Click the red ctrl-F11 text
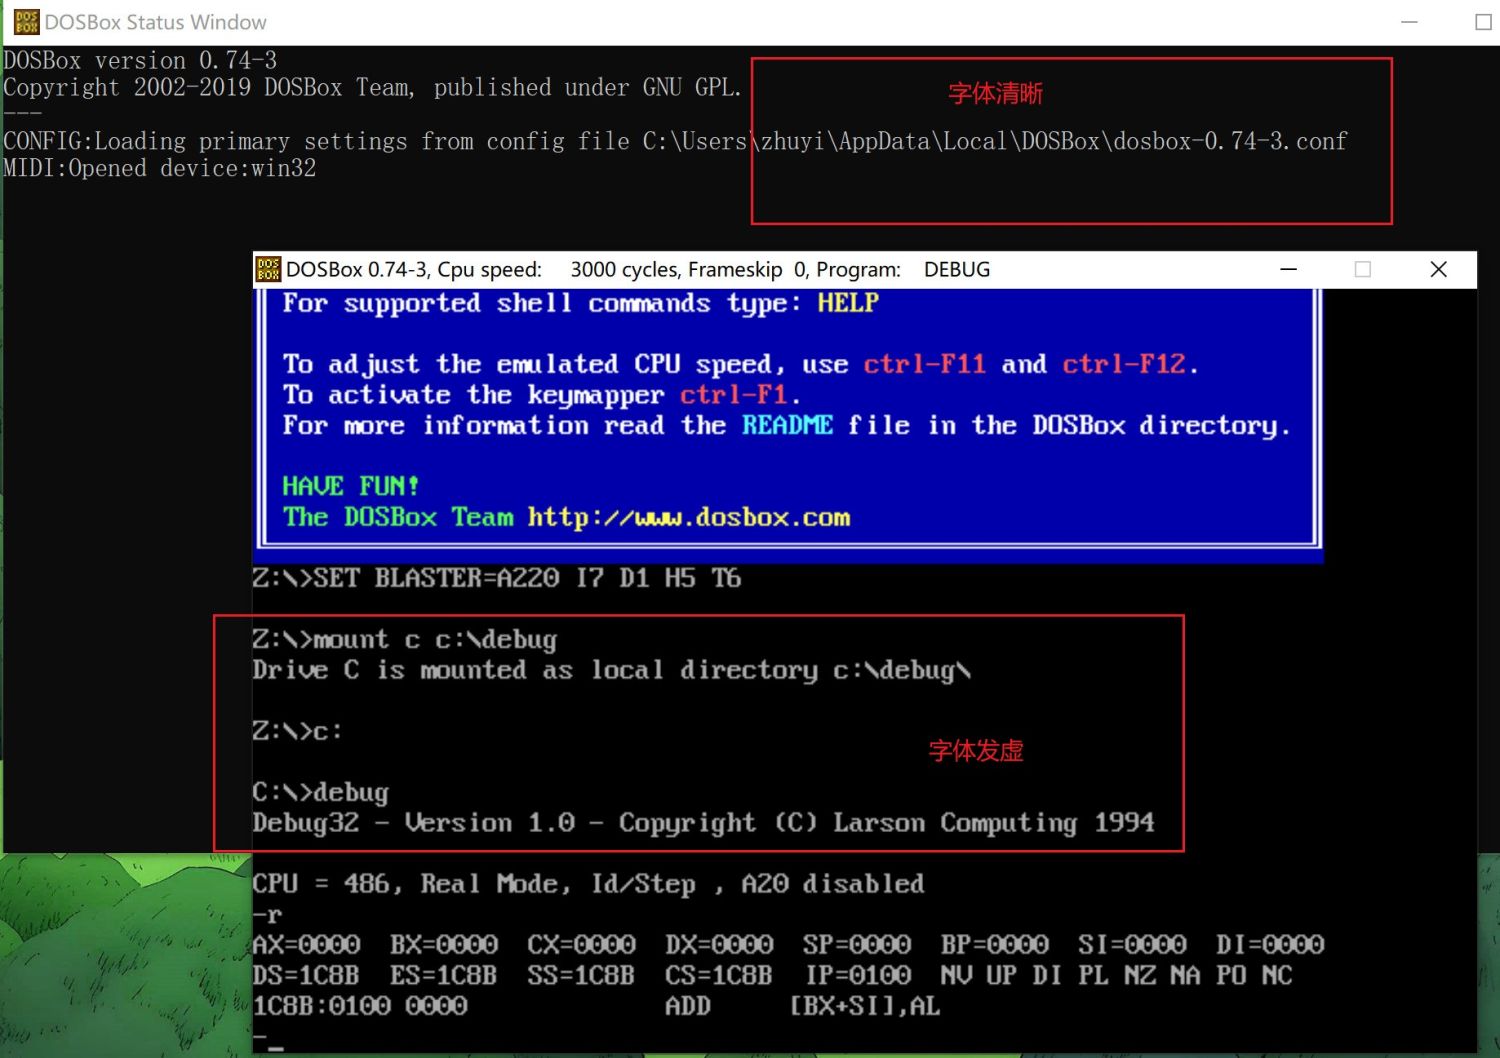 pyautogui.click(x=924, y=364)
